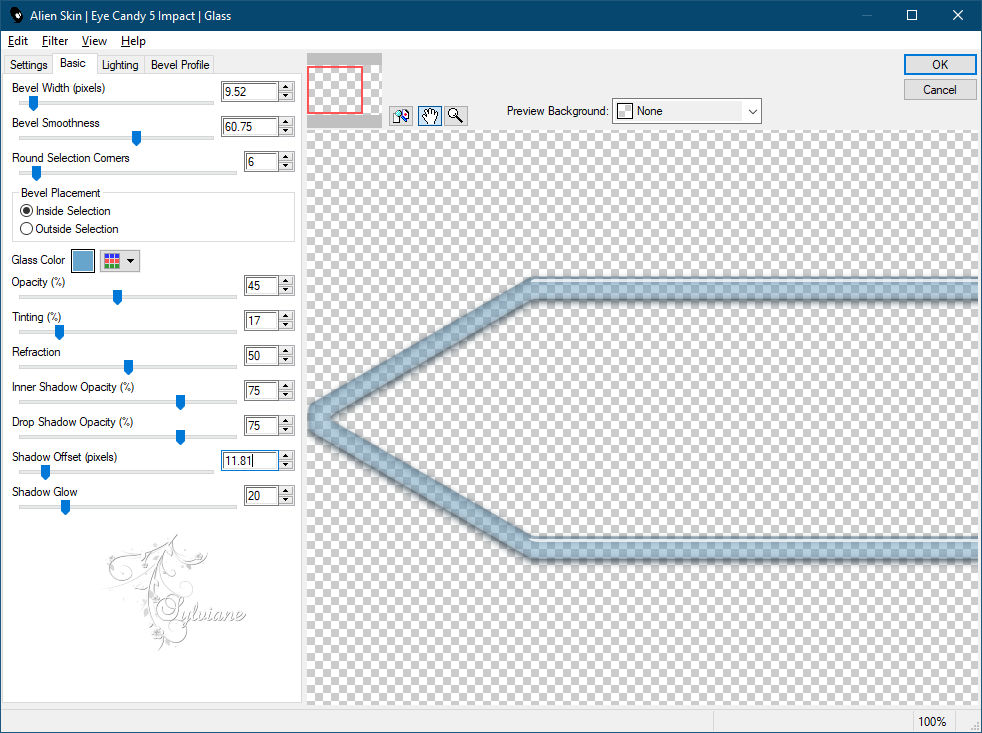This screenshot has height=733, width=982.
Task: Click the OK button
Action: (939, 65)
